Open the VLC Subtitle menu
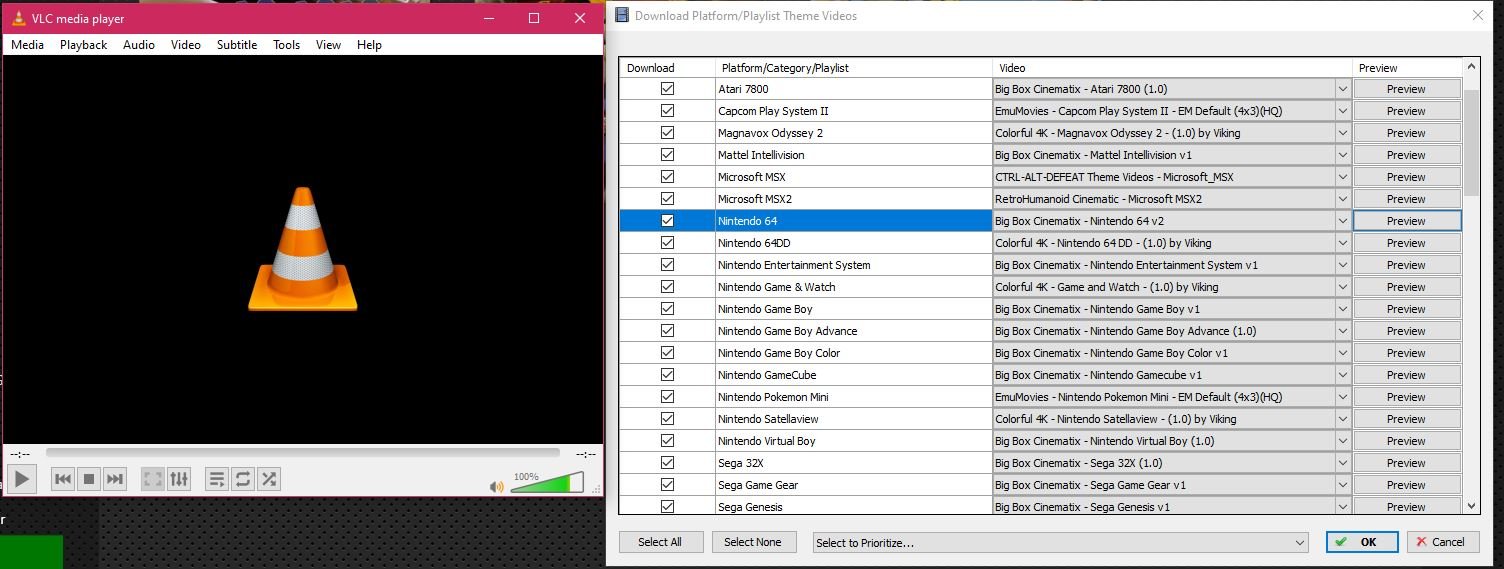 (237, 45)
